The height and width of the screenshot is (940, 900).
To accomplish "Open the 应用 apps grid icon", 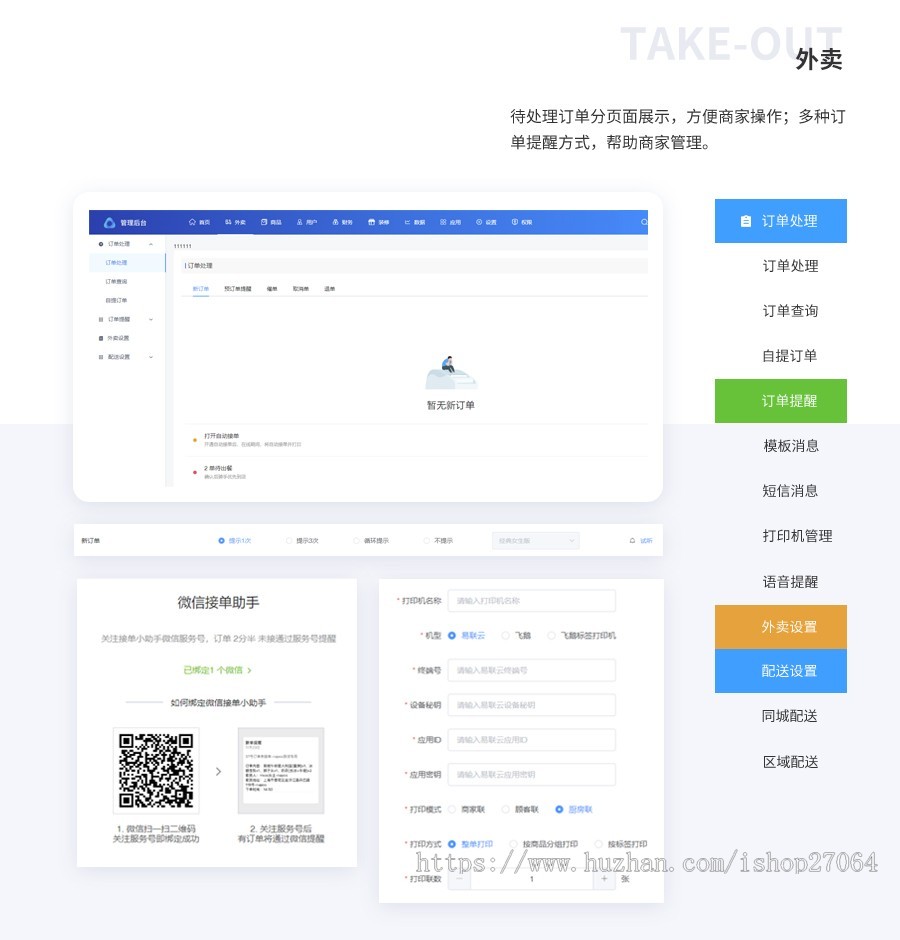I will point(443,222).
